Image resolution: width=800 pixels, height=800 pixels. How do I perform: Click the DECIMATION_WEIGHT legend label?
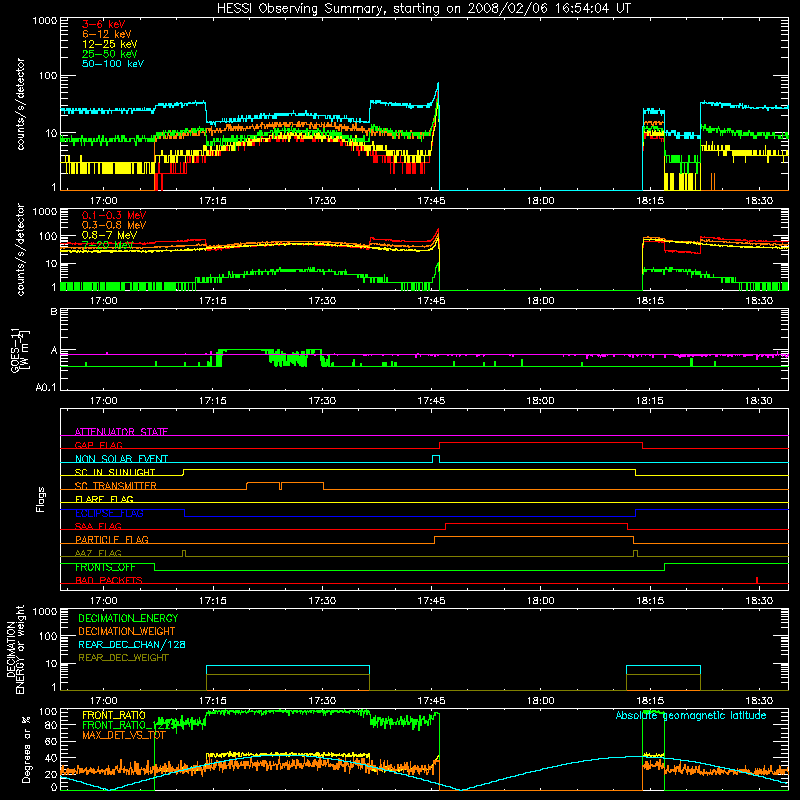point(127,631)
